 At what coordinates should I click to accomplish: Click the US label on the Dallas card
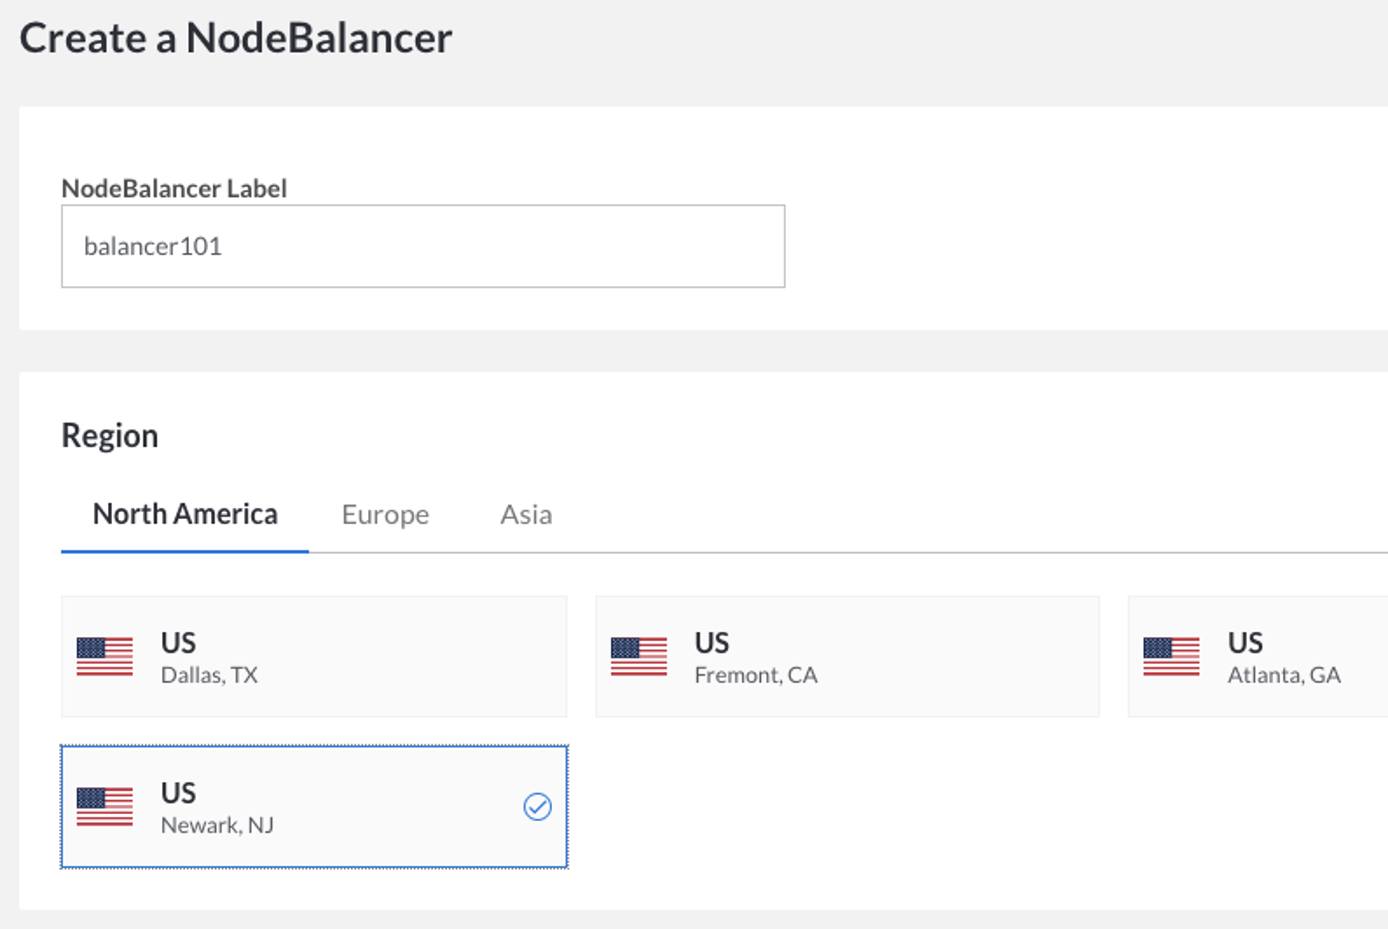(177, 643)
